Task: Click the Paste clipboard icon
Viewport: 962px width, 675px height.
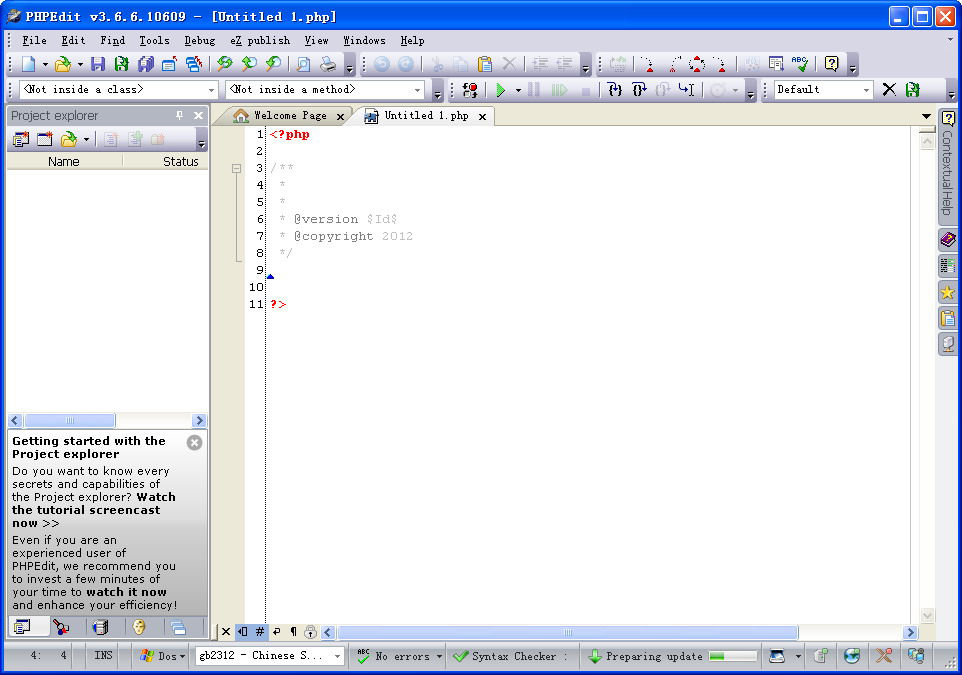Action: [x=485, y=64]
